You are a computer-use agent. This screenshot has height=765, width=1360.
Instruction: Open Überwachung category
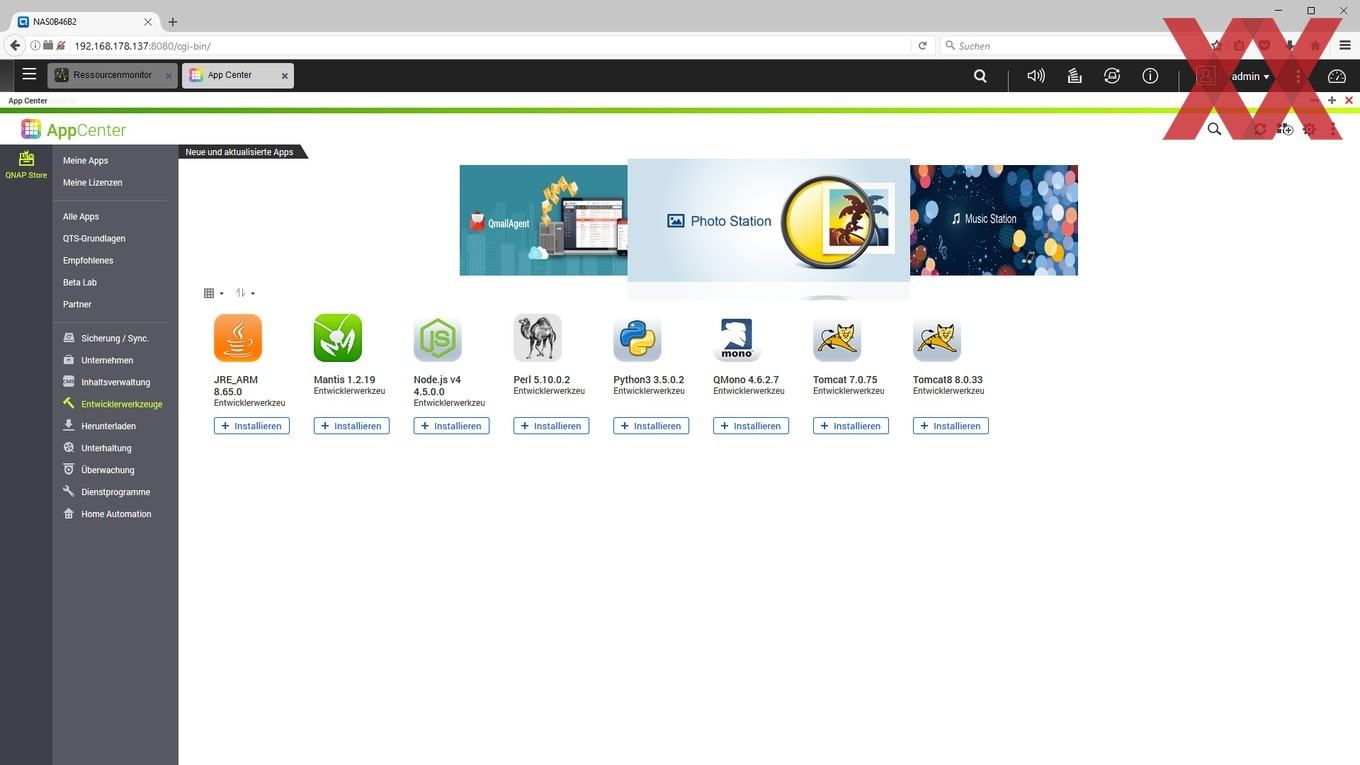(107, 470)
